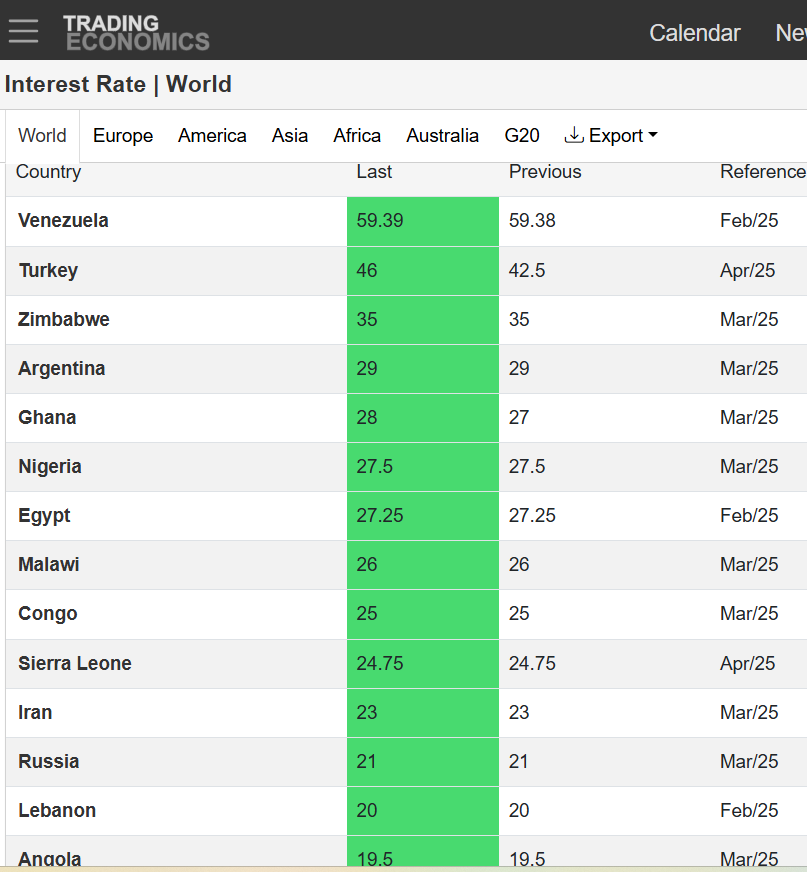
Task: Sort by the Previous column header
Action: pos(545,172)
